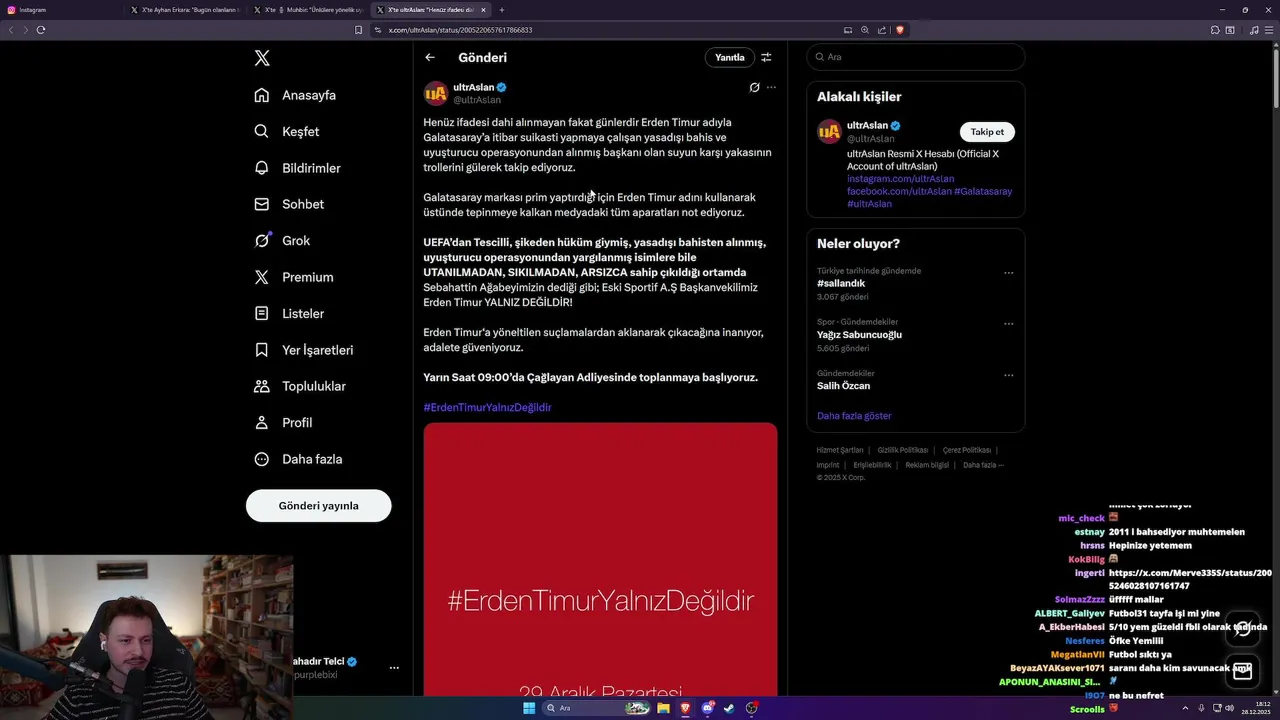Reload the page
This screenshot has height=720, width=1280.
[x=41, y=30]
